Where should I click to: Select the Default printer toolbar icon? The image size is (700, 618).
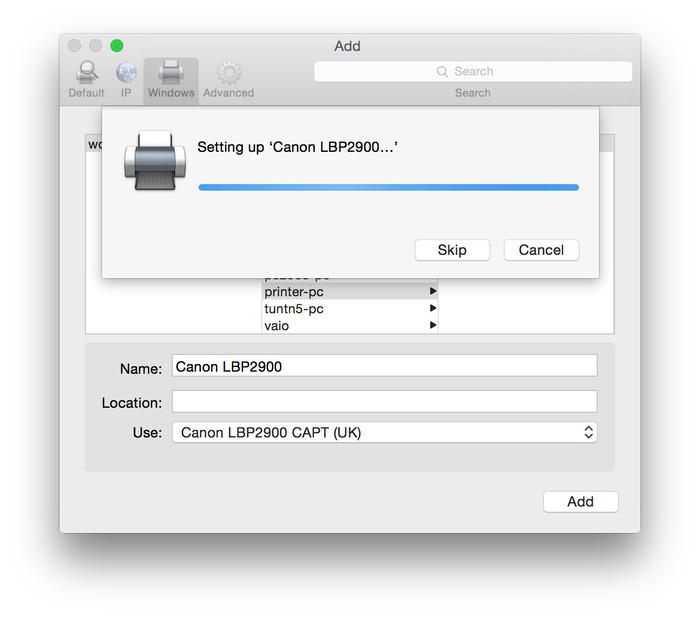[87, 72]
